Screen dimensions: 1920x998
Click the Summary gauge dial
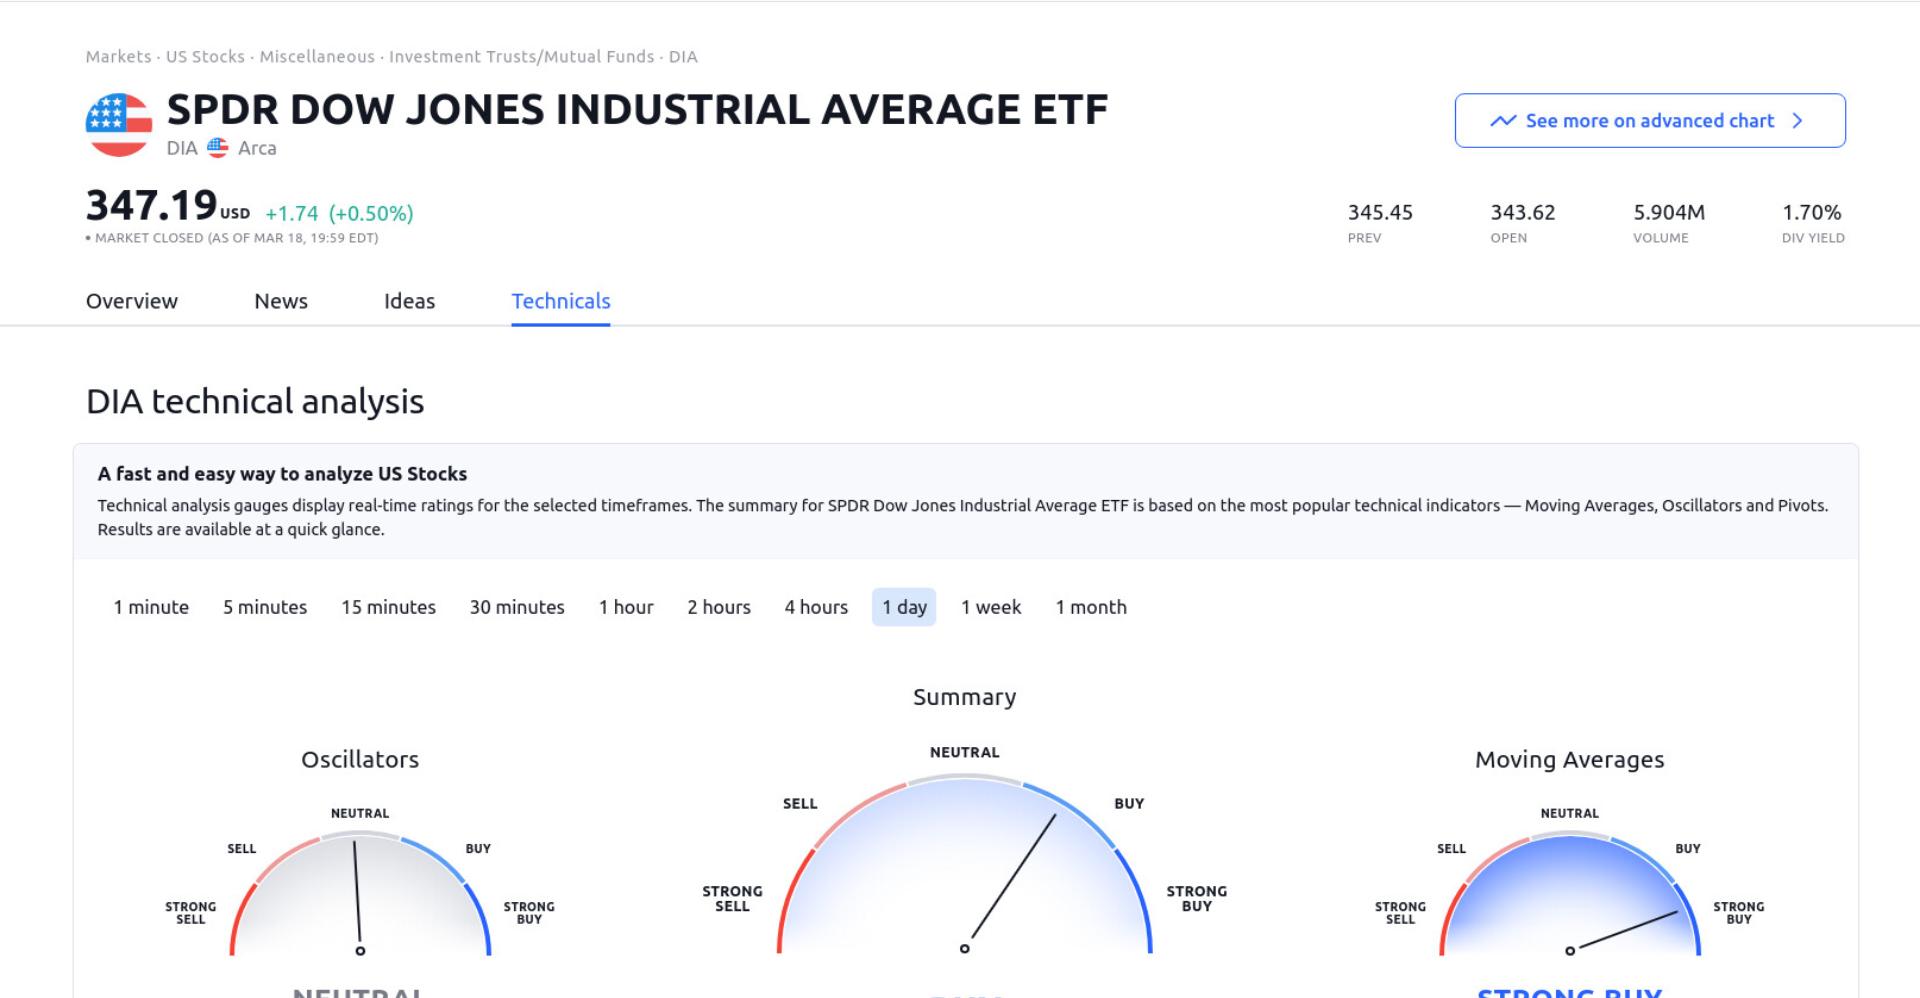[965, 865]
